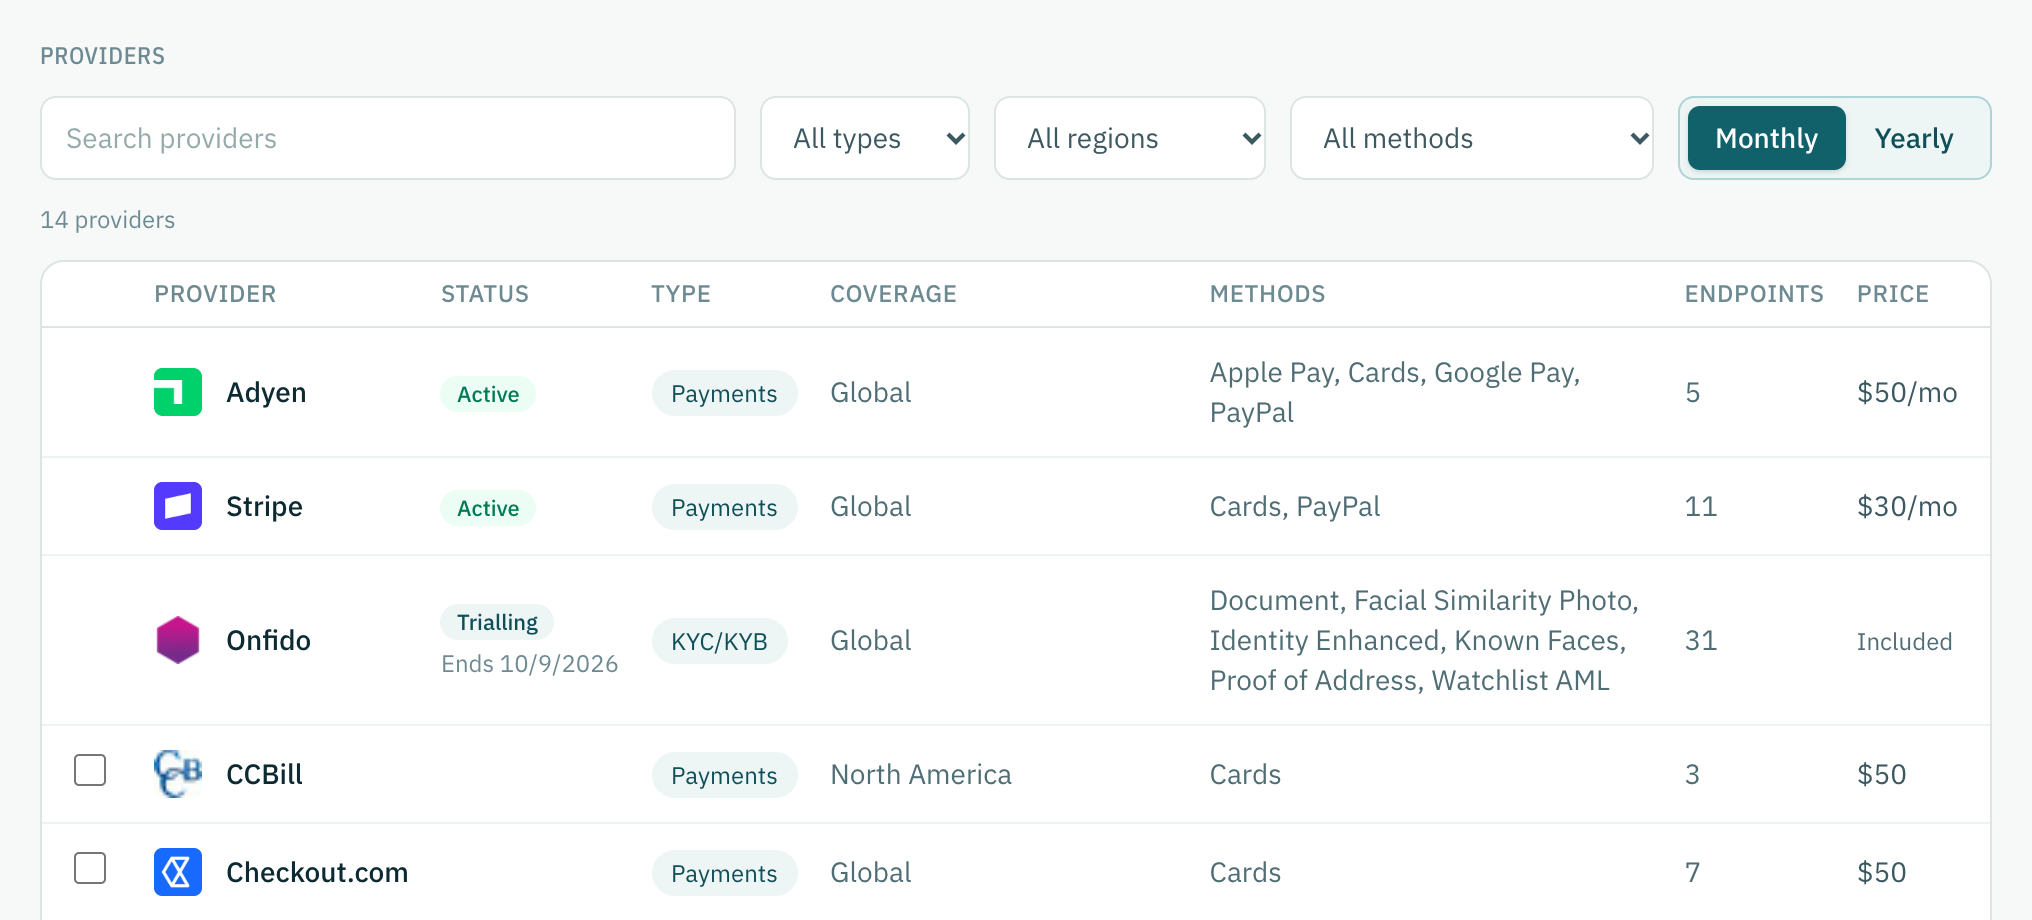This screenshot has width=2032, height=920.
Task: Click the Checkout.com provider name
Action: [317, 872]
